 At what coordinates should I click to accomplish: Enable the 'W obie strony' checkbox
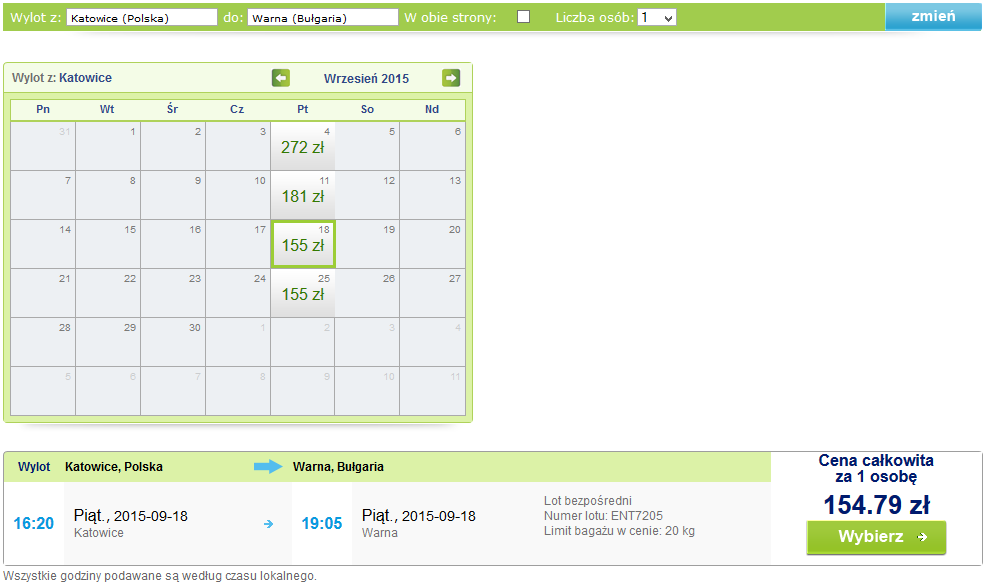click(x=523, y=17)
